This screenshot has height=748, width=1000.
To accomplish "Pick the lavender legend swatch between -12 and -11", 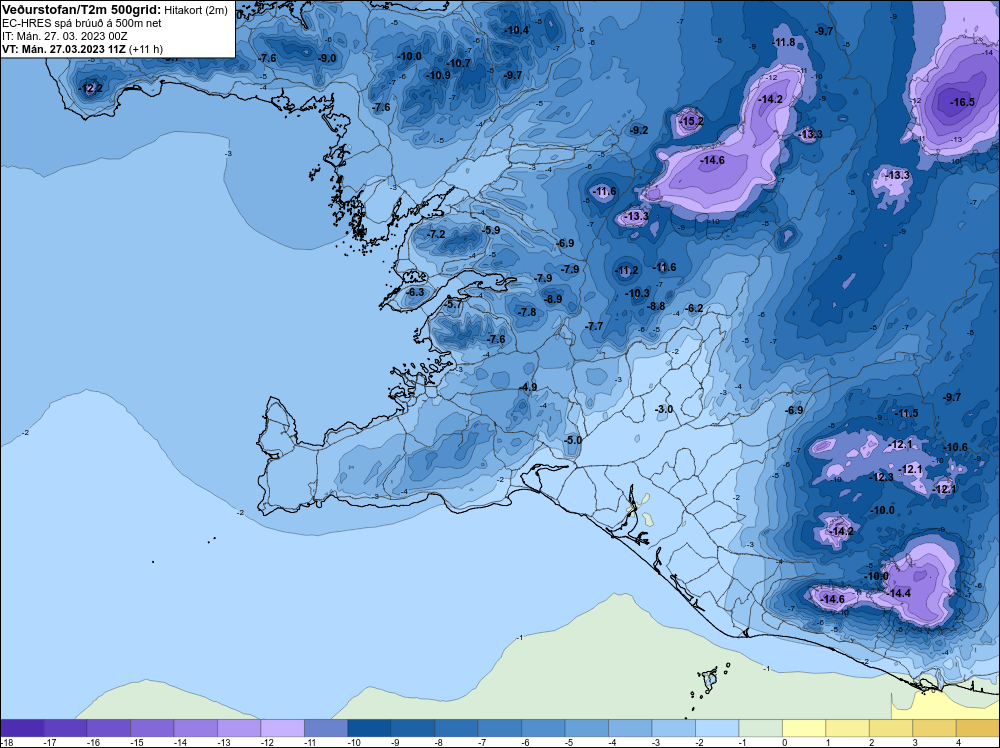I will tap(283, 728).
